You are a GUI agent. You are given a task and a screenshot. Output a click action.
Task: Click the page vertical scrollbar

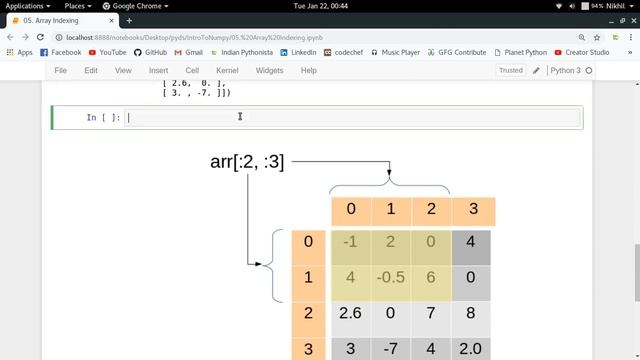coord(637,273)
